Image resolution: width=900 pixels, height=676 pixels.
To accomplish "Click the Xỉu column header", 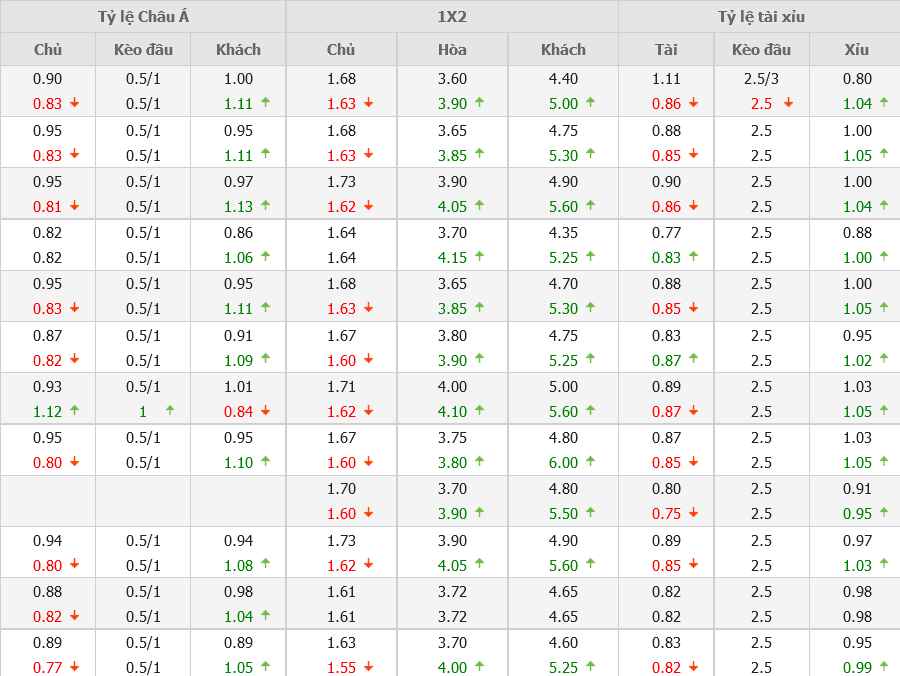I will pos(856,49).
